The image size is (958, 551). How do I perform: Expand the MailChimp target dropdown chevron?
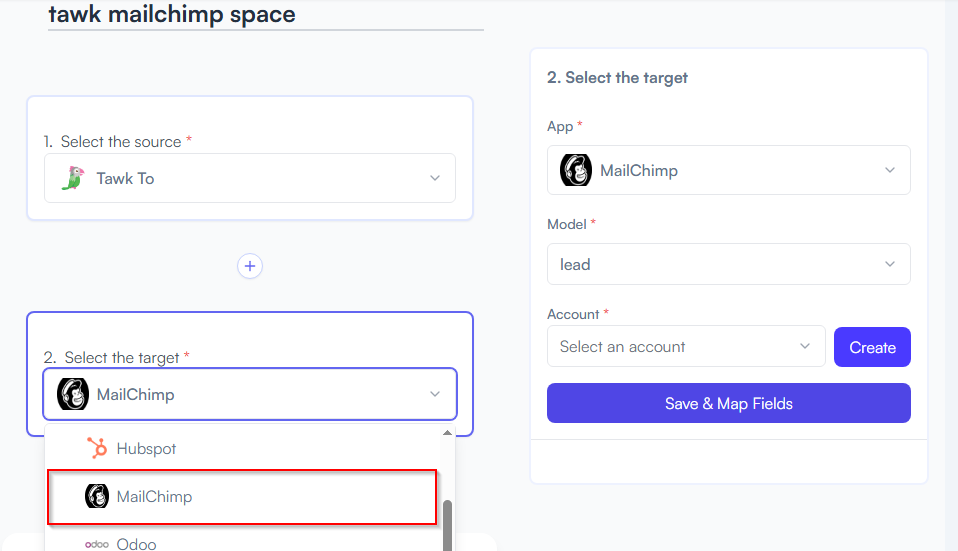[x=434, y=394]
